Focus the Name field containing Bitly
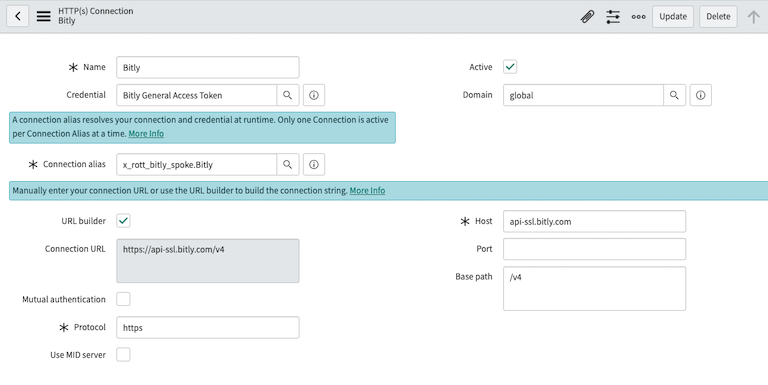Image resolution: width=768 pixels, height=385 pixels. pos(208,68)
